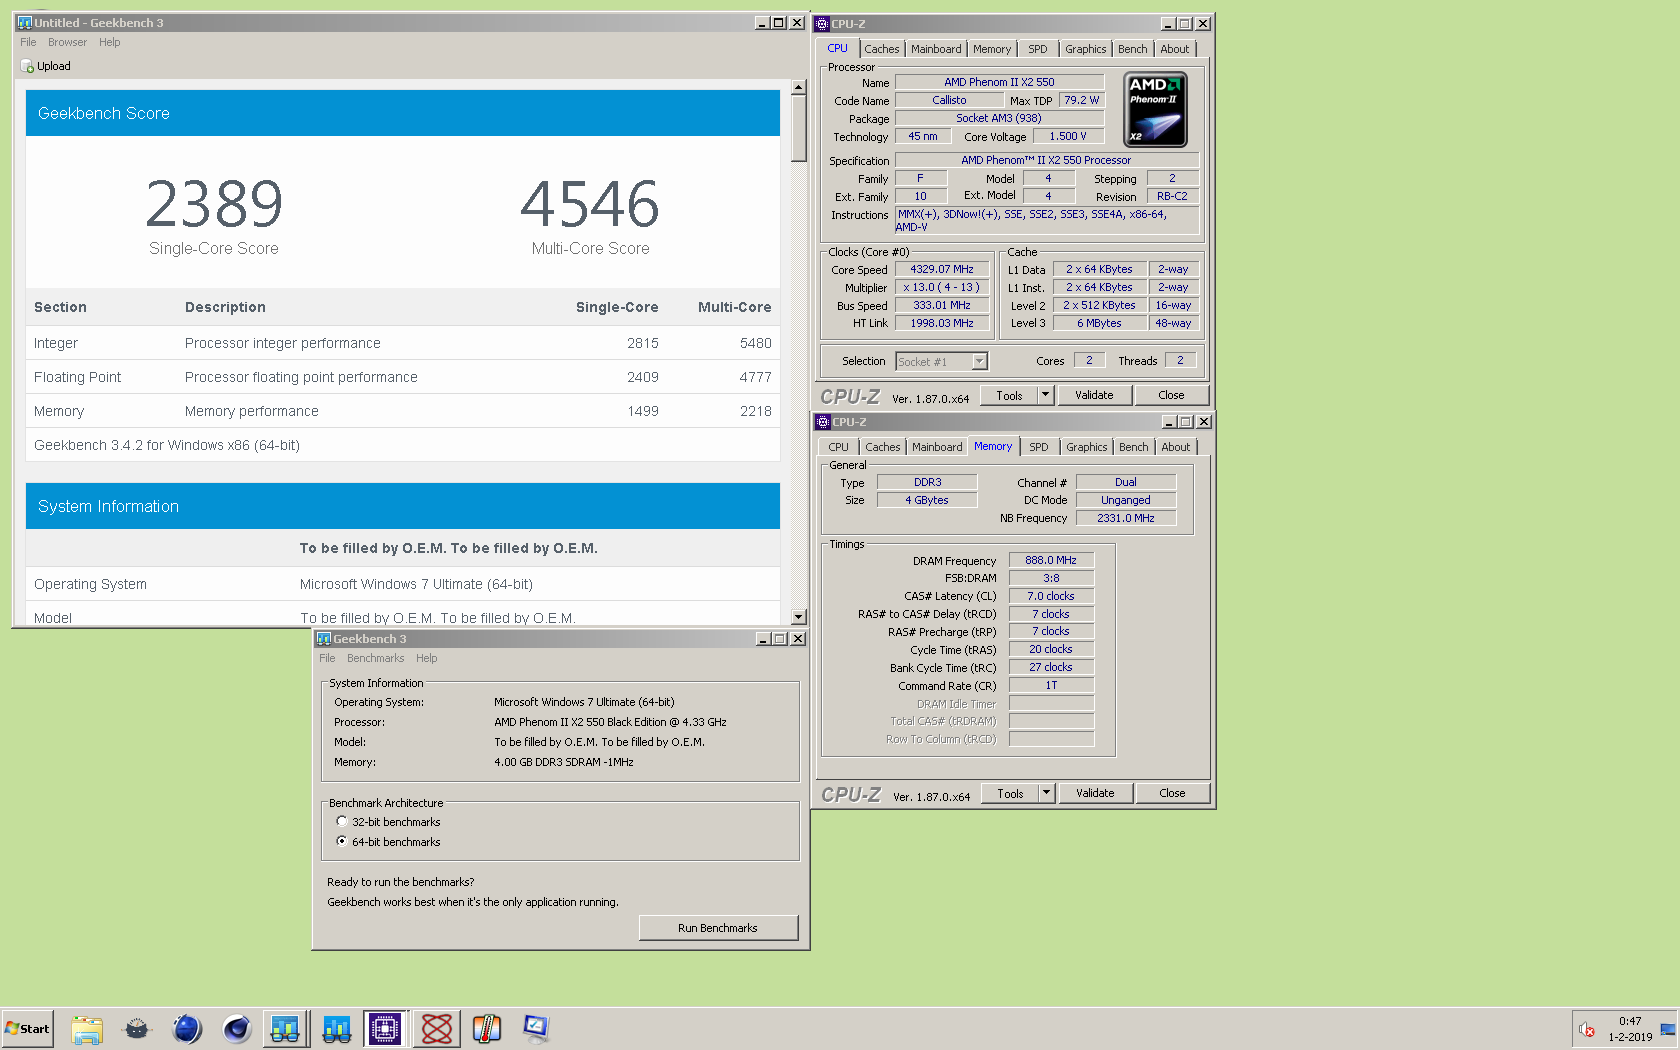Switch to Mainboard tab in upper CPU-Z
Image resolution: width=1680 pixels, height=1050 pixels.
[936, 49]
